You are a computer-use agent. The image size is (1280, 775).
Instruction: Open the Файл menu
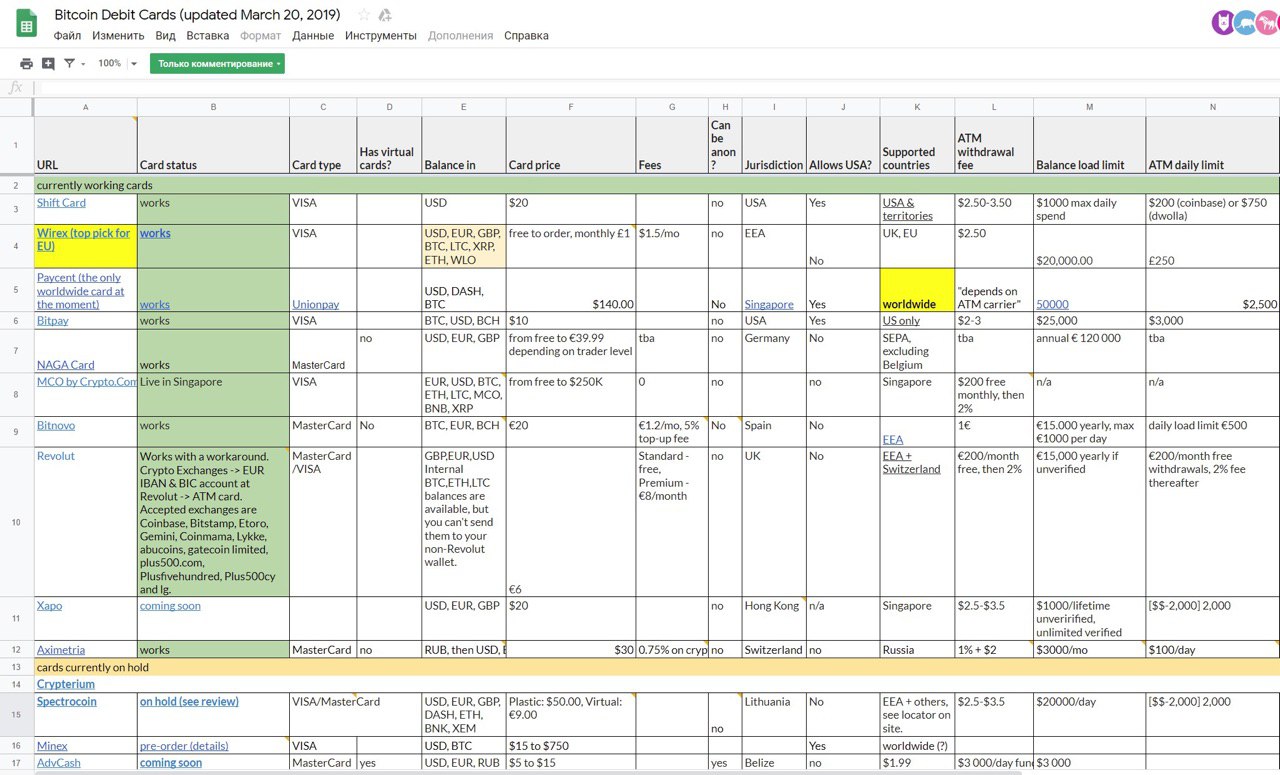pyautogui.click(x=67, y=35)
